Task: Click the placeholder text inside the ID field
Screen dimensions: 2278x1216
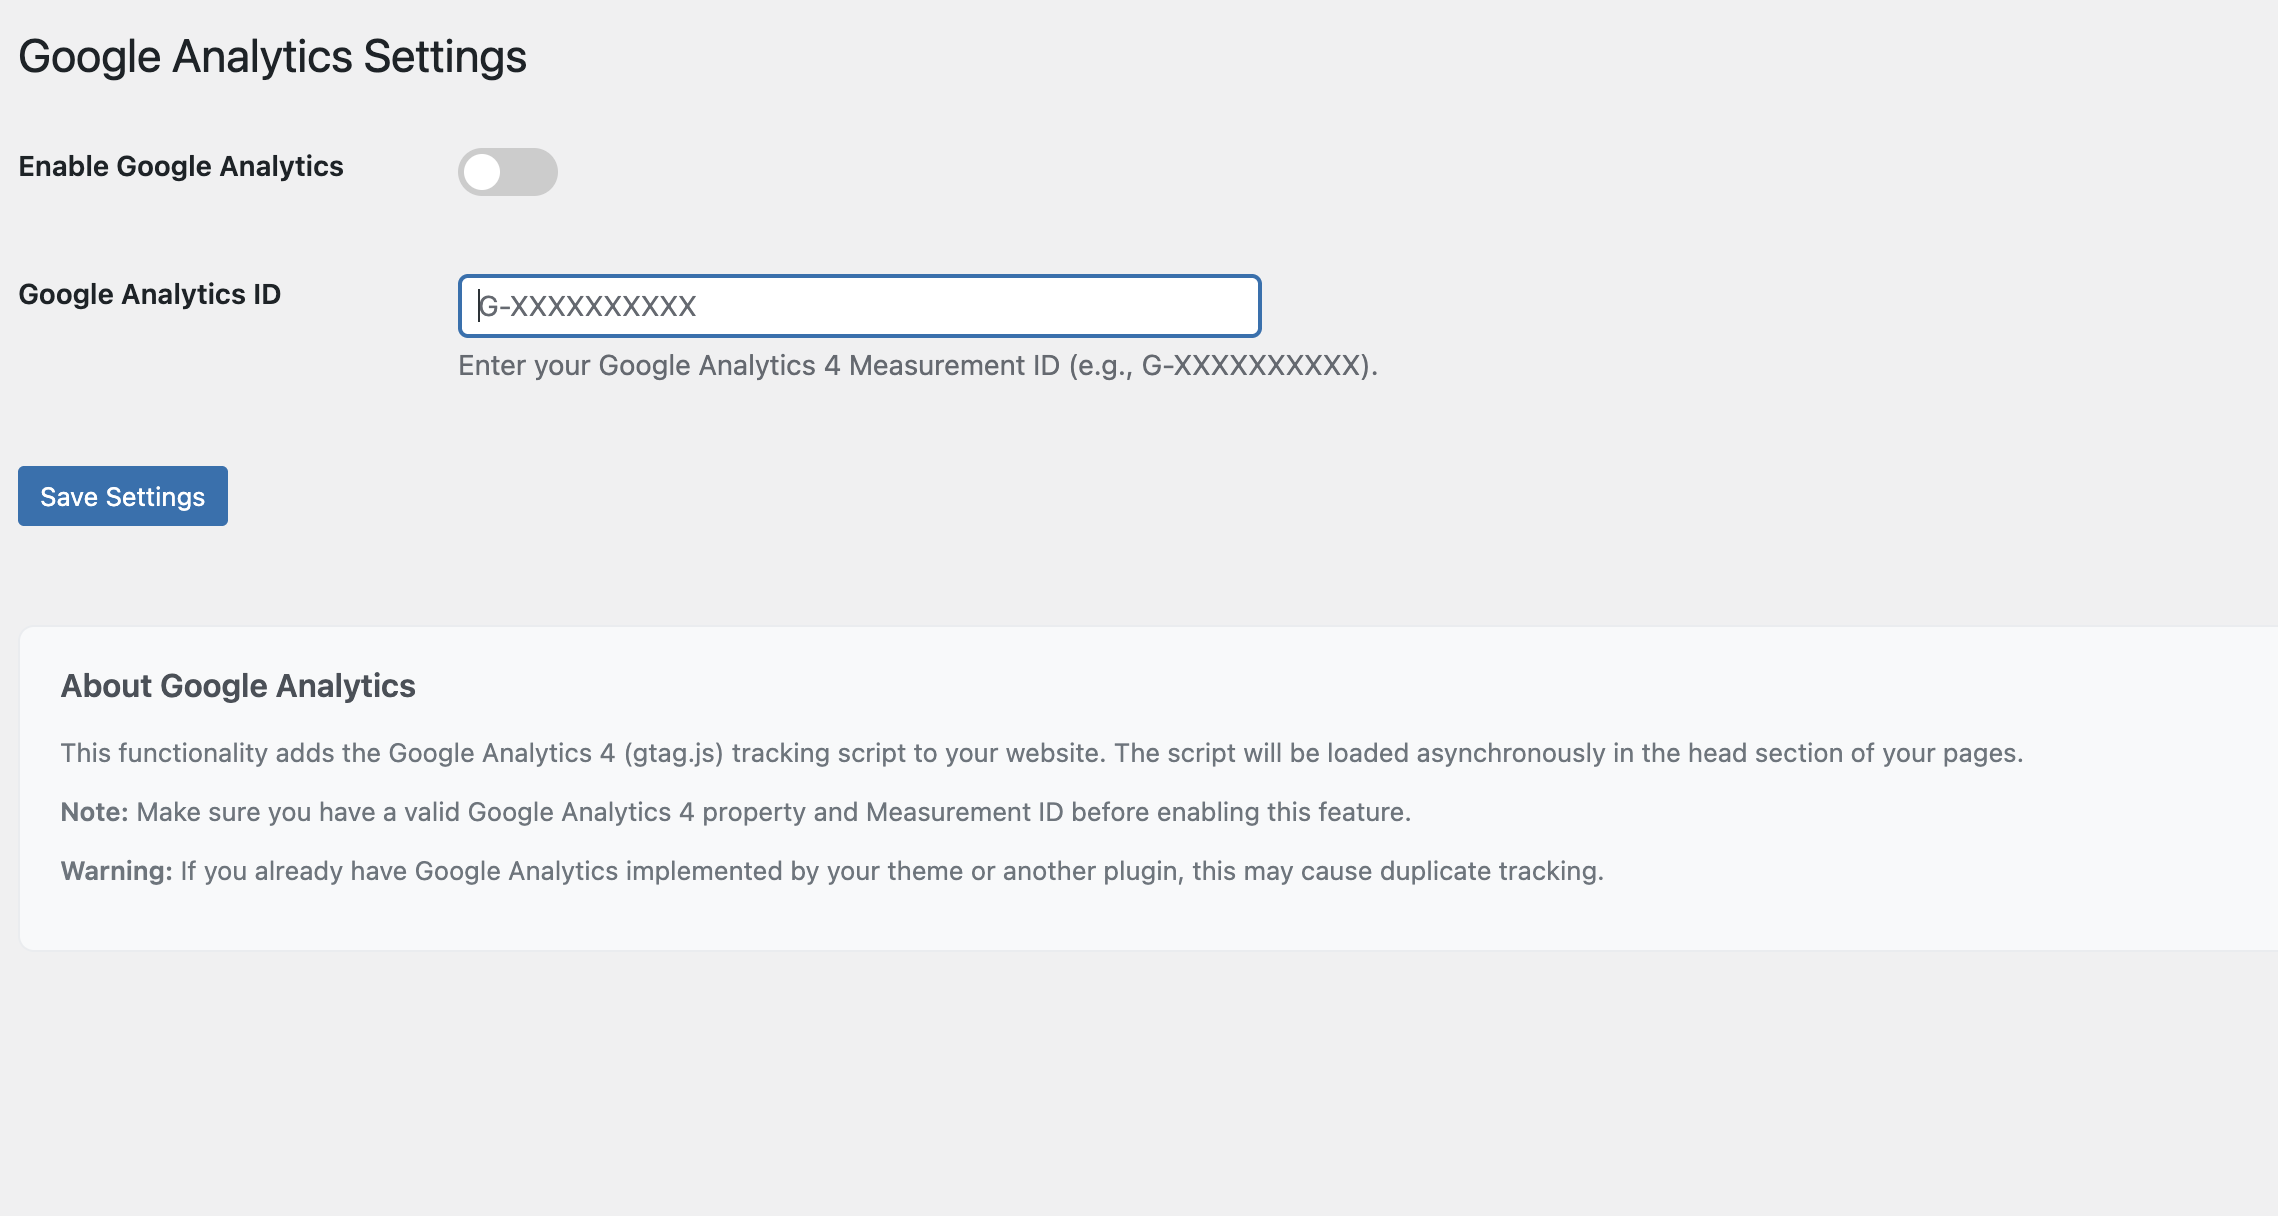Action: [588, 306]
